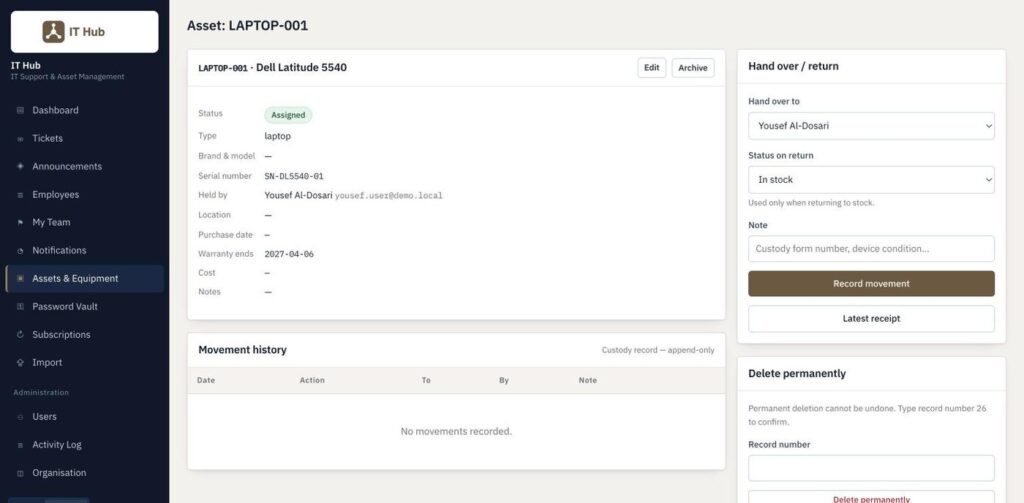The width and height of the screenshot is (1024, 503).
Task: Click the 'No movements recorded.' message
Action: 456,431
